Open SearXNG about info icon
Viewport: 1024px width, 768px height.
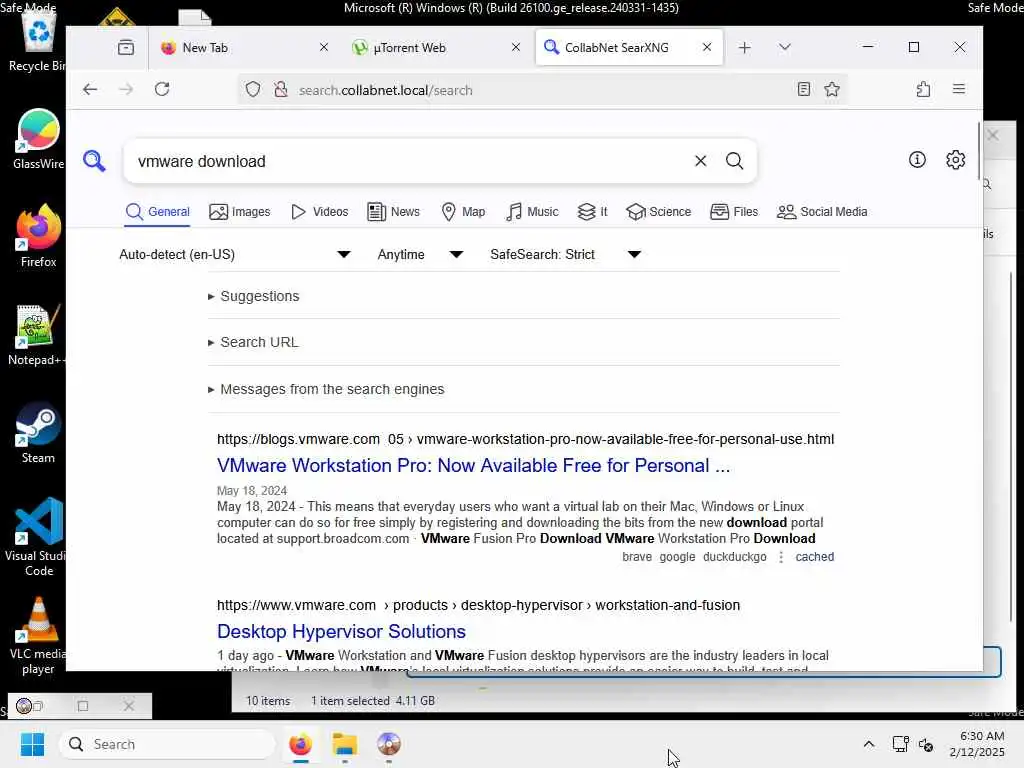tap(917, 159)
